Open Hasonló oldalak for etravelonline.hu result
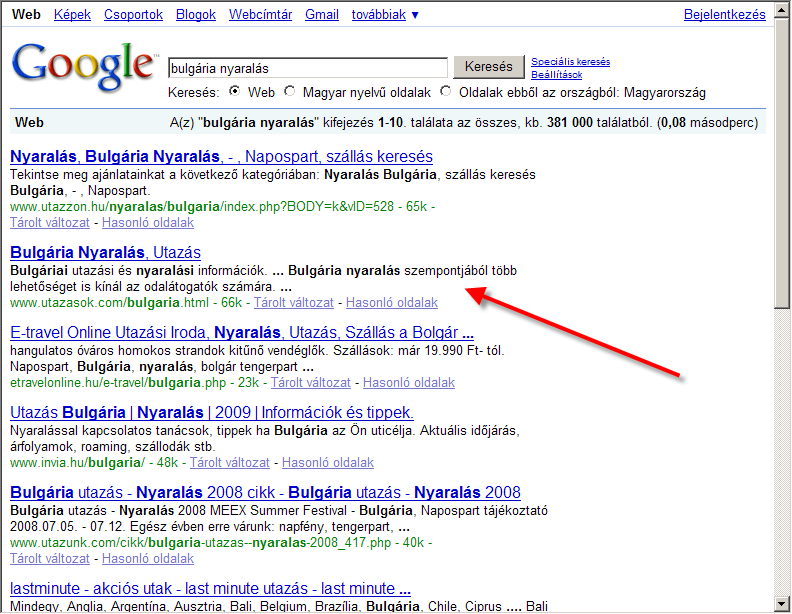 coord(409,383)
